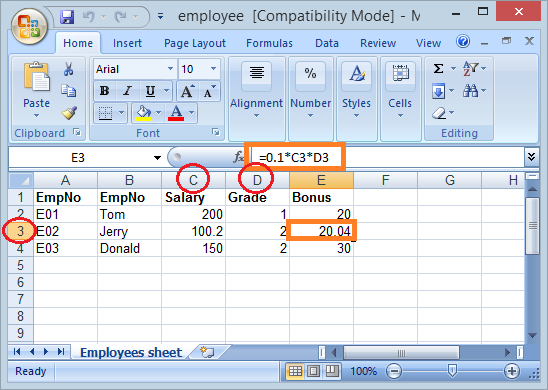Switch to Page Layout view in status bar
The image size is (548, 390).
[313, 371]
